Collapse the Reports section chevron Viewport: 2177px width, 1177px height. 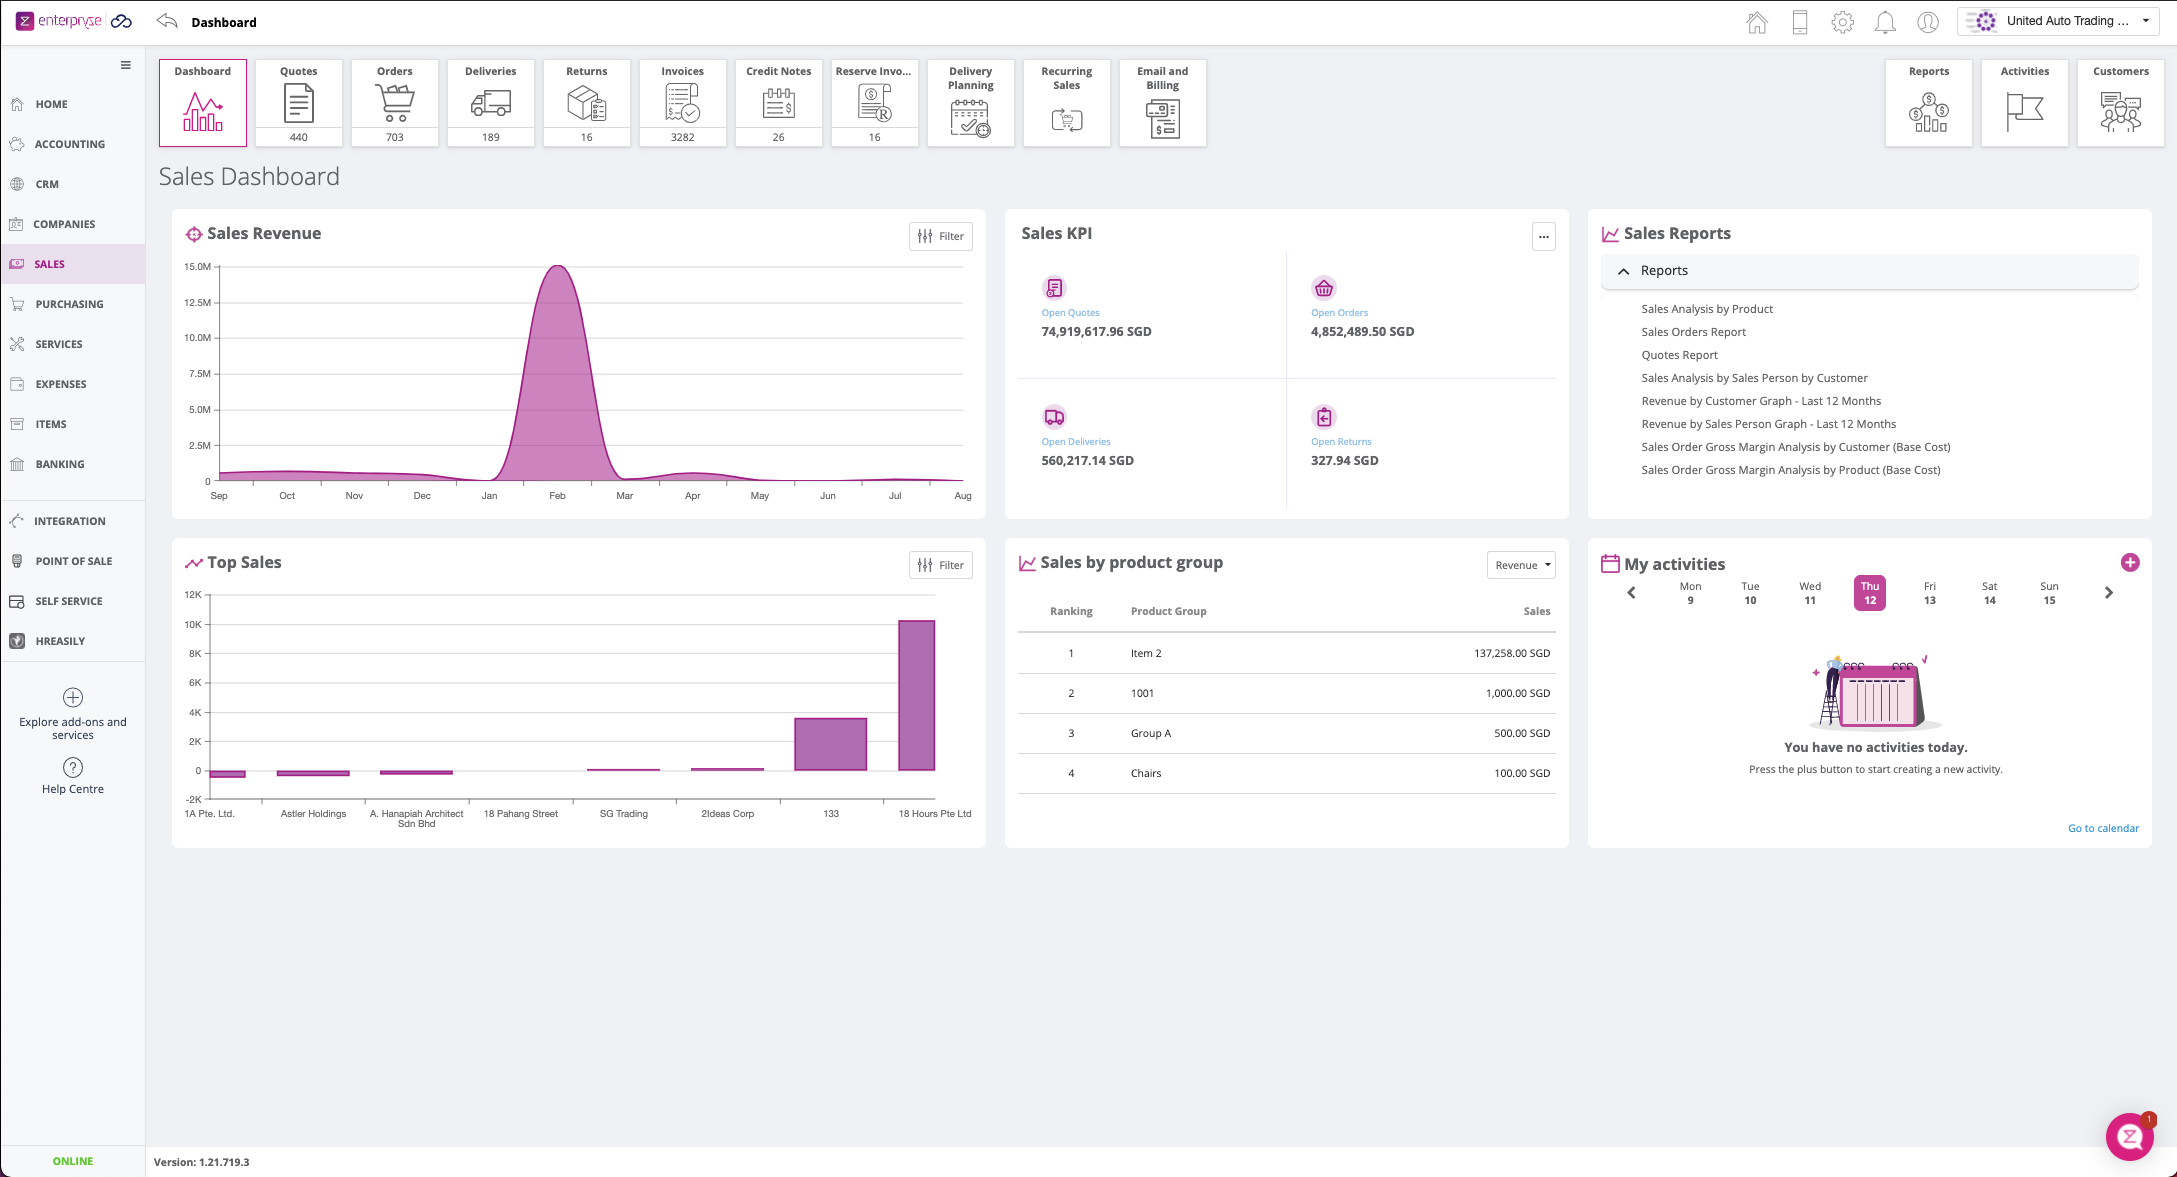pyautogui.click(x=1623, y=271)
